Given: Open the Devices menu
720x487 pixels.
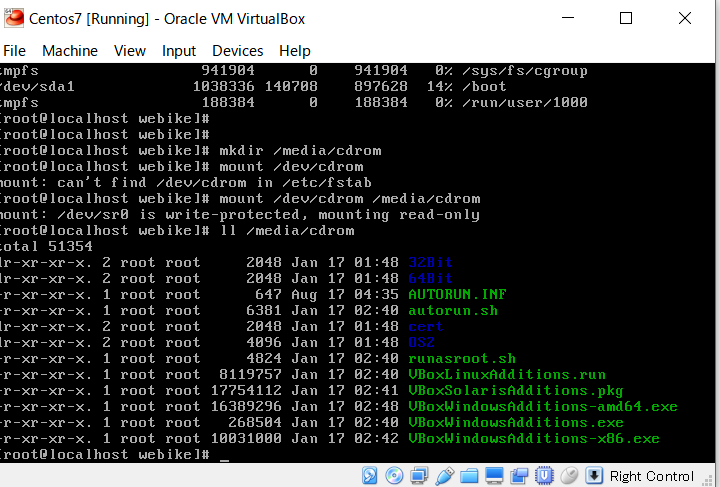Looking at the screenshot, I should pyautogui.click(x=237, y=50).
